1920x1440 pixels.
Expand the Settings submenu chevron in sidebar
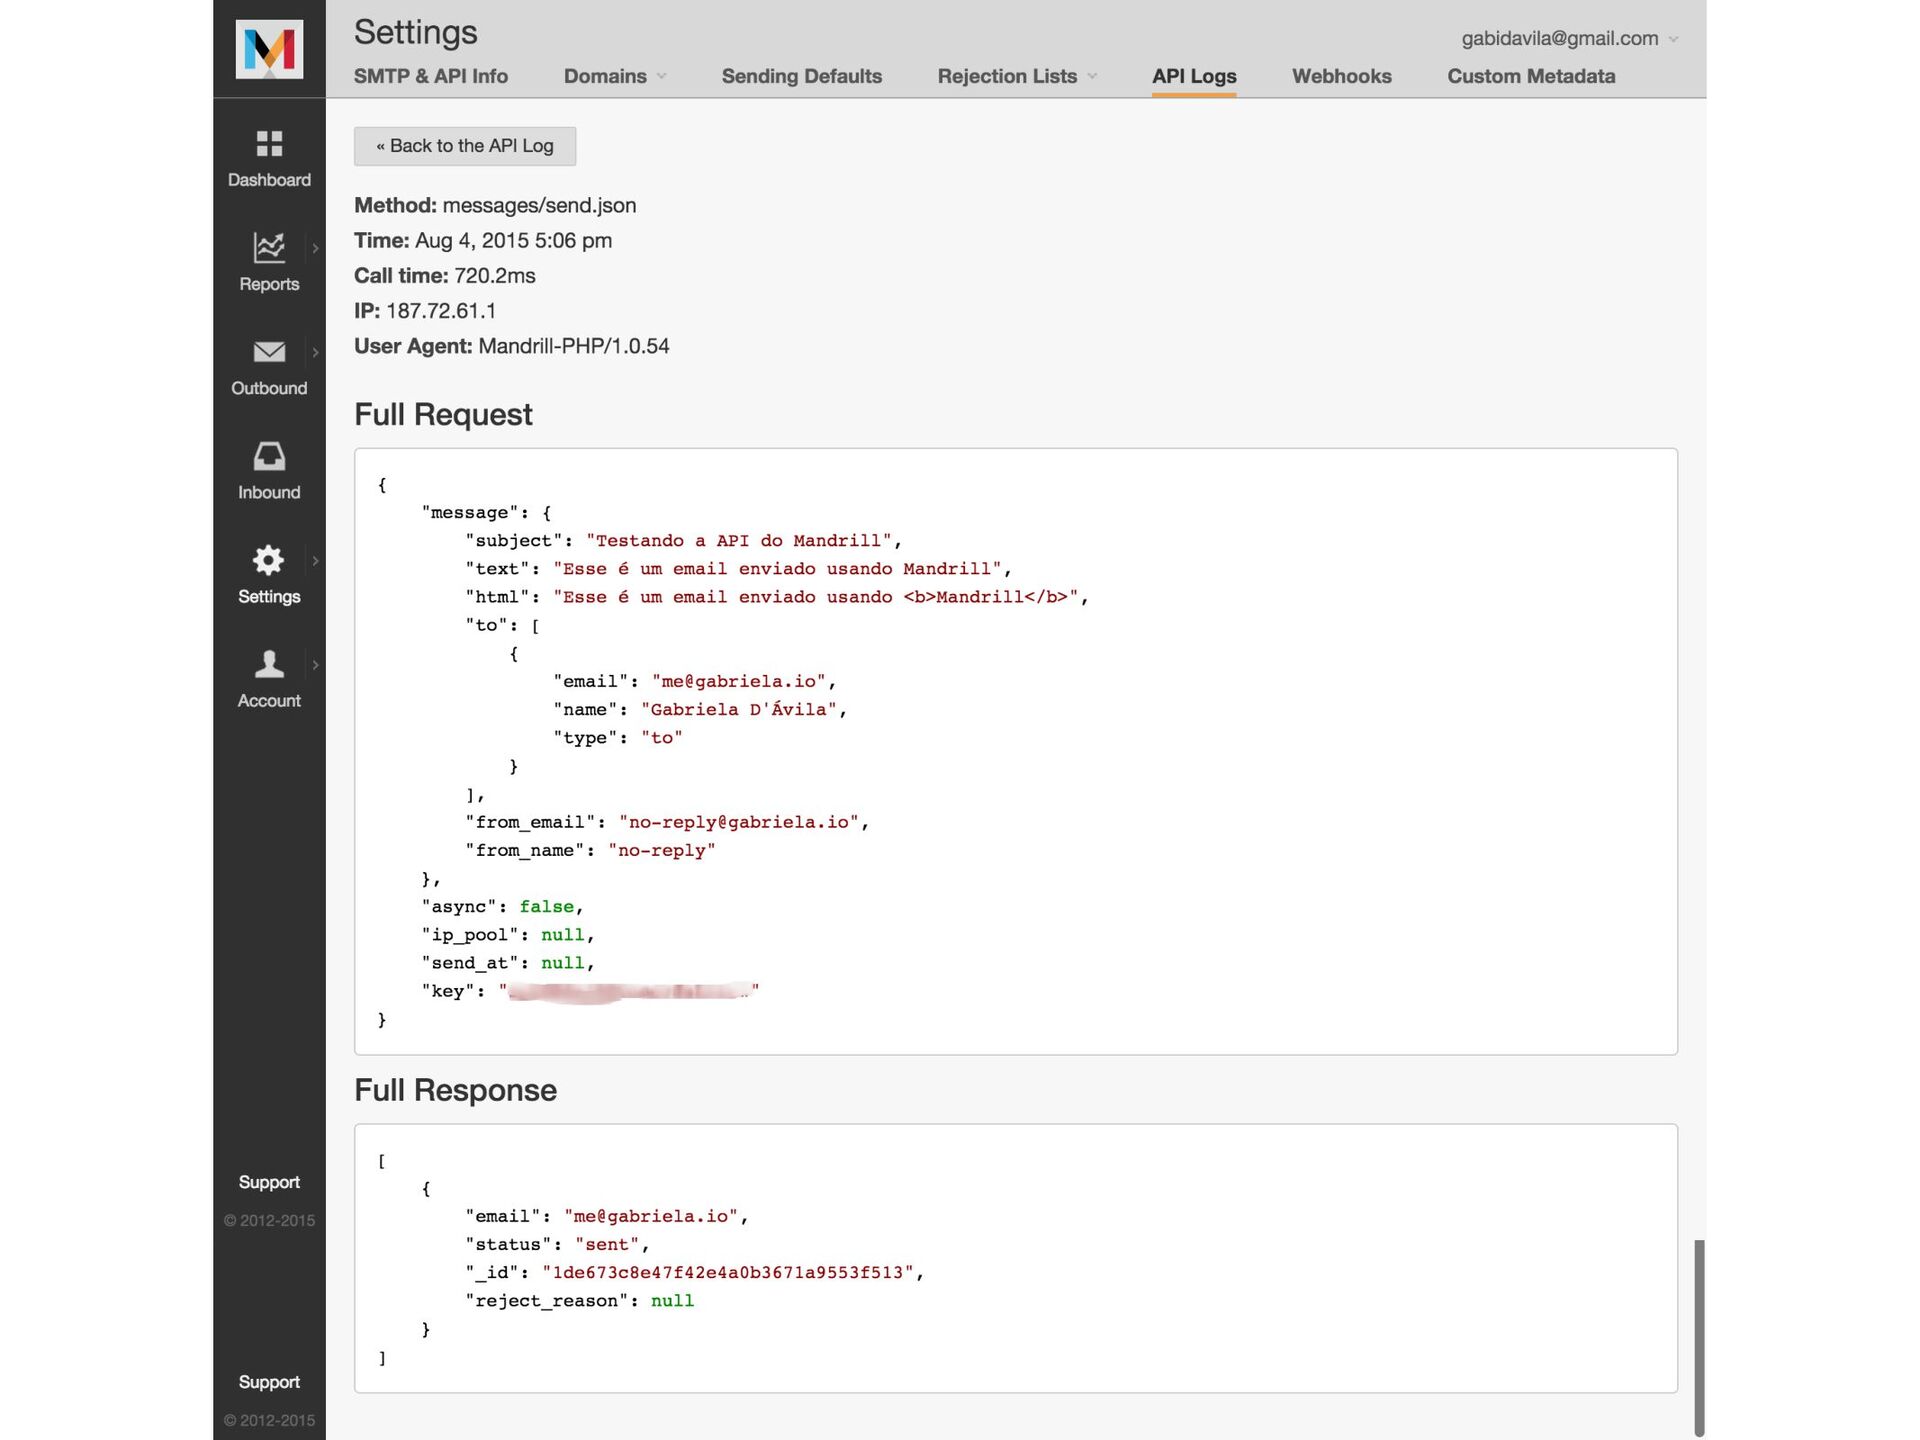[x=315, y=560]
